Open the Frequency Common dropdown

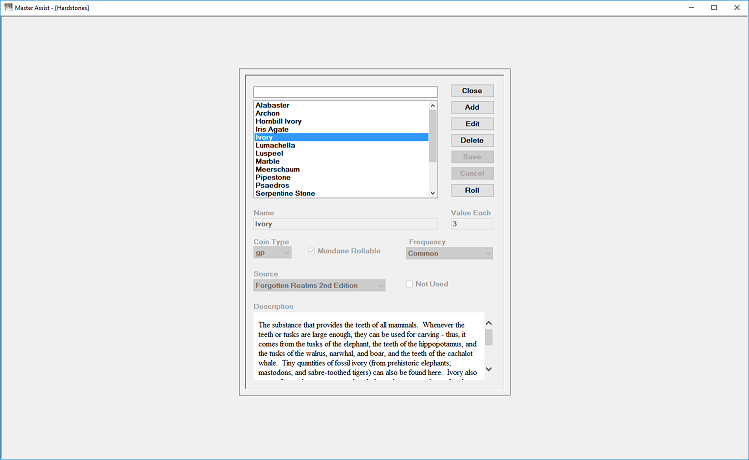pos(449,254)
